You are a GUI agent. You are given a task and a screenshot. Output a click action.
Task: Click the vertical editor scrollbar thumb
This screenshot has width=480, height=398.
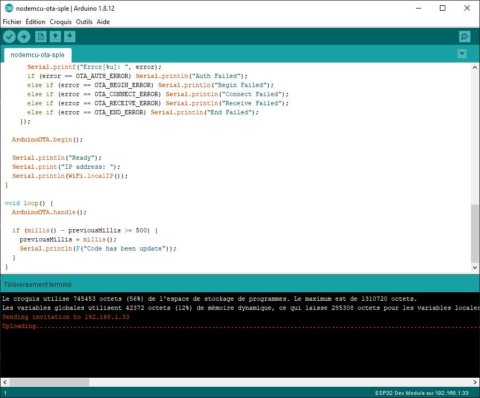[x=475, y=233]
